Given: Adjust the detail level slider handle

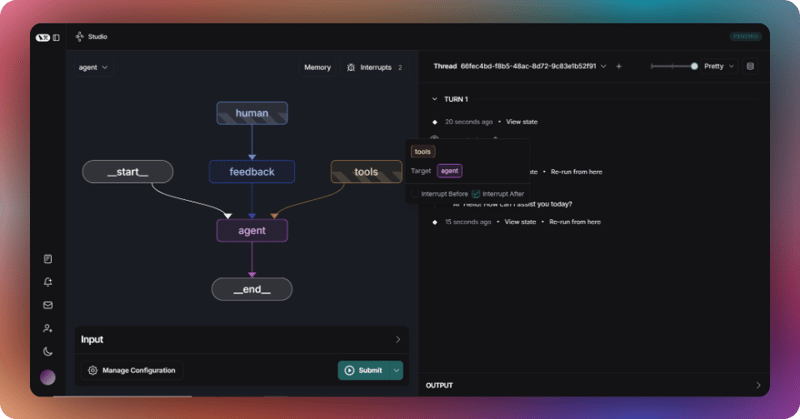Looking at the screenshot, I should (694, 67).
